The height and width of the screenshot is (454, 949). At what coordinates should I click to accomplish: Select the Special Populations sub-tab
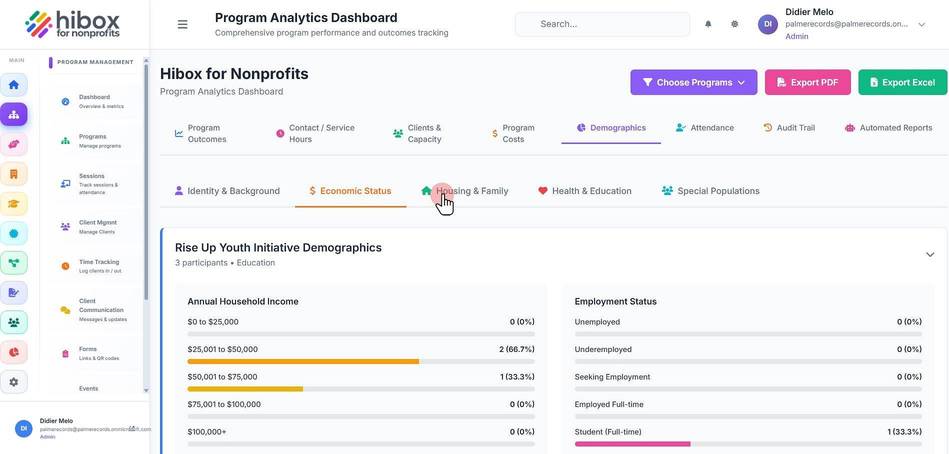(x=711, y=191)
